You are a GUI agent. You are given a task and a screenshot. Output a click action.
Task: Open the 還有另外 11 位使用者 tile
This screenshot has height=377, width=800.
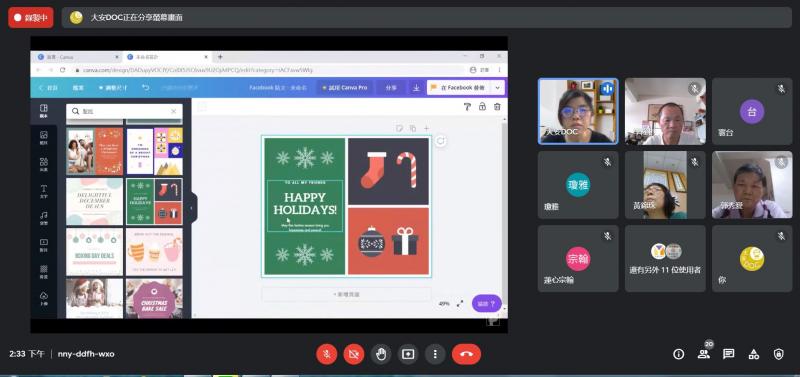(x=665, y=259)
